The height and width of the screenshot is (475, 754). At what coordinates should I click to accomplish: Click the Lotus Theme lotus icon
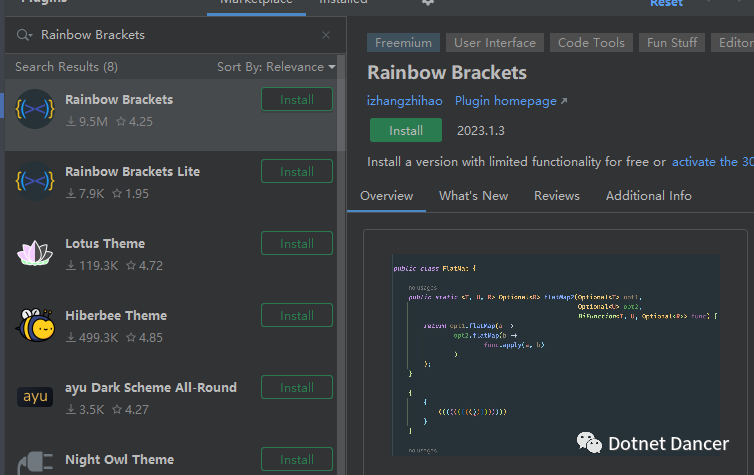pos(35,253)
